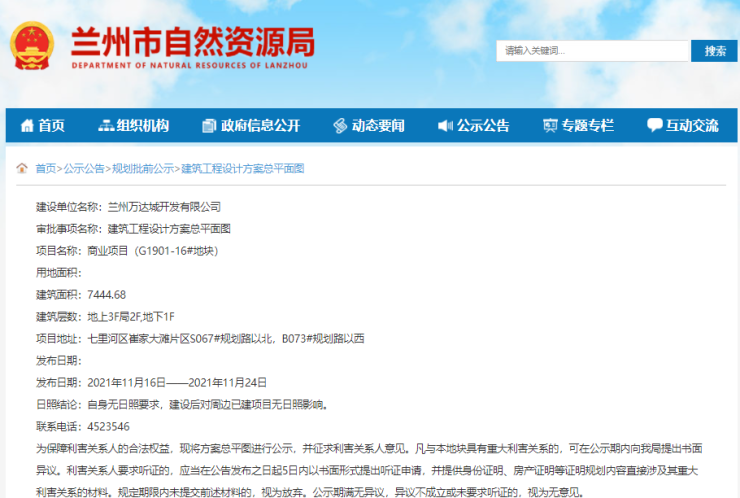Click the document icon beside 政府信息公开

[209, 126]
